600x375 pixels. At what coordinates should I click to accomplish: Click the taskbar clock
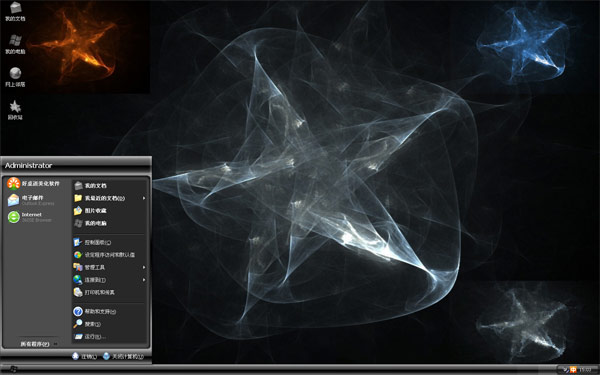(585, 370)
